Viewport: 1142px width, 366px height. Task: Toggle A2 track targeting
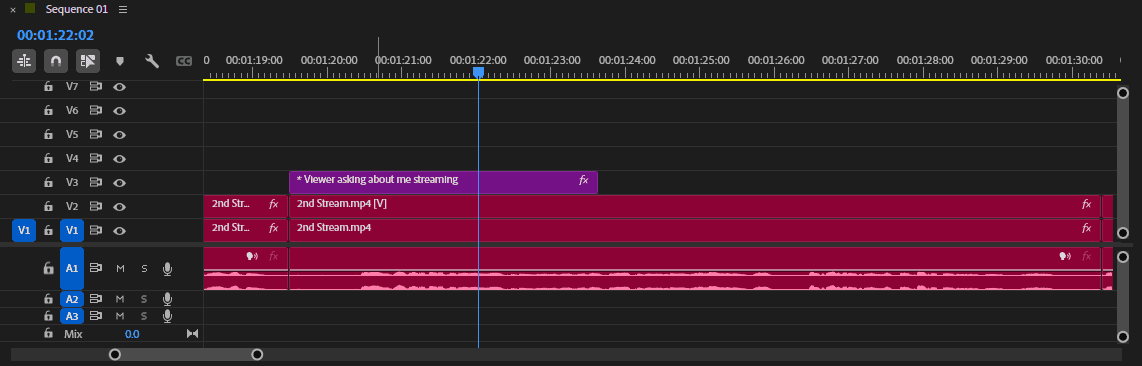[x=72, y=299]
